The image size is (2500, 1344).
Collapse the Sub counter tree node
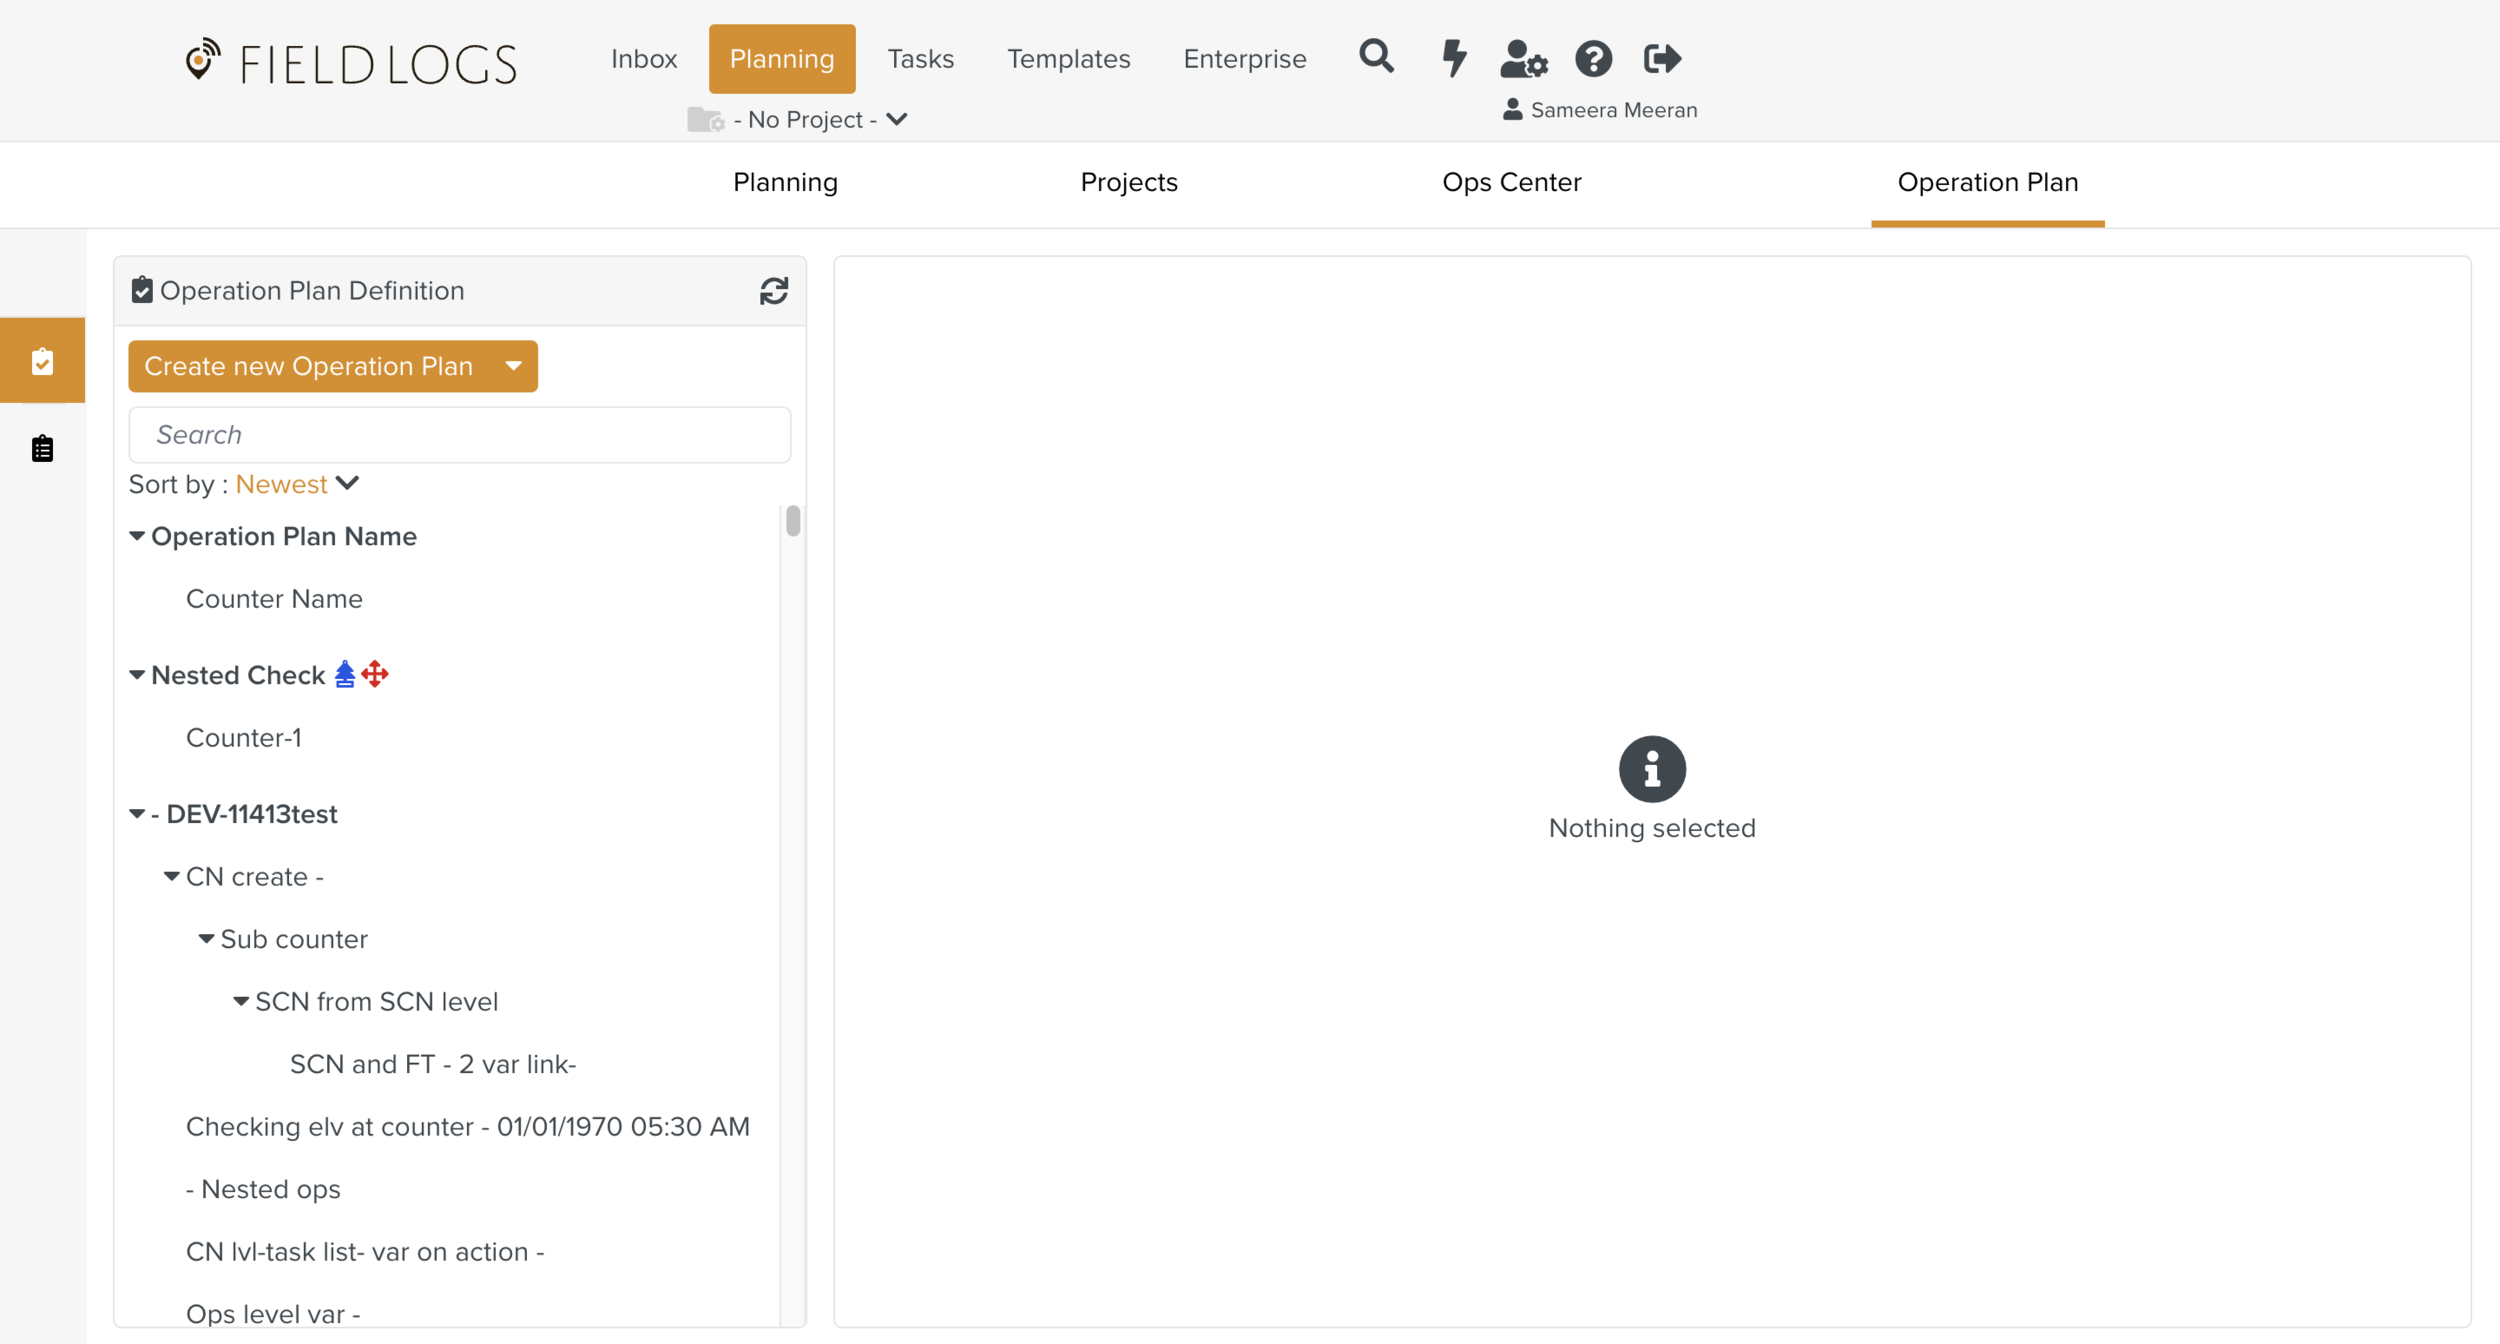(x=206, y=939)
